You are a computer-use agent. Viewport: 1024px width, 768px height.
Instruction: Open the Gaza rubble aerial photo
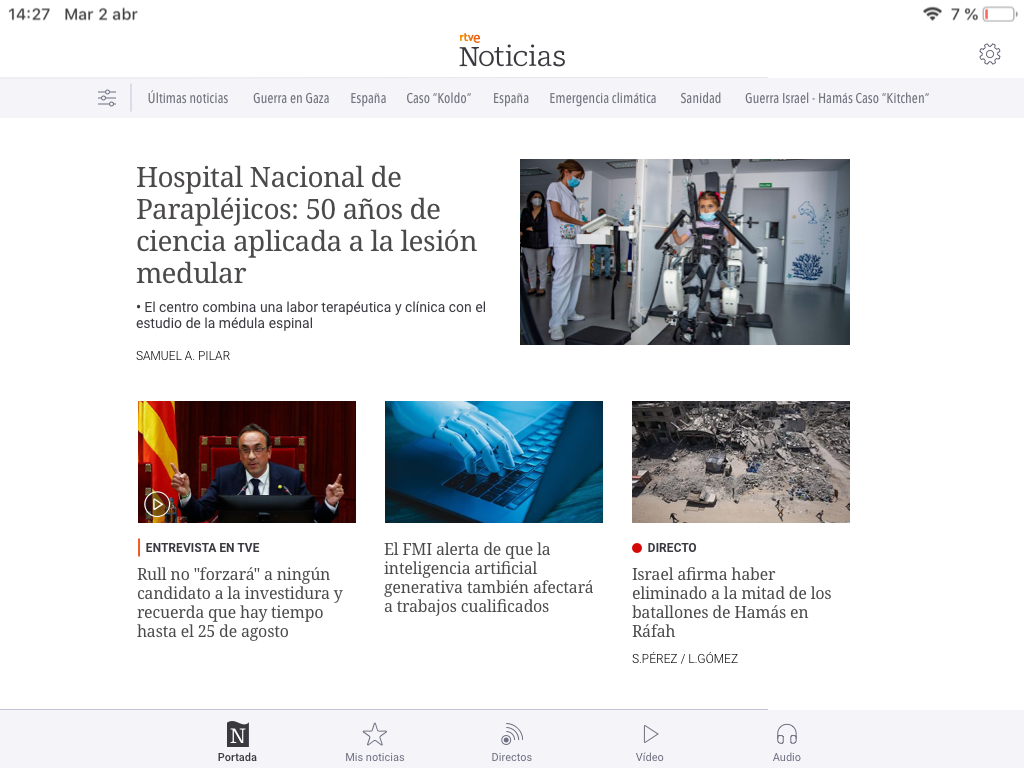click(741, 462)
